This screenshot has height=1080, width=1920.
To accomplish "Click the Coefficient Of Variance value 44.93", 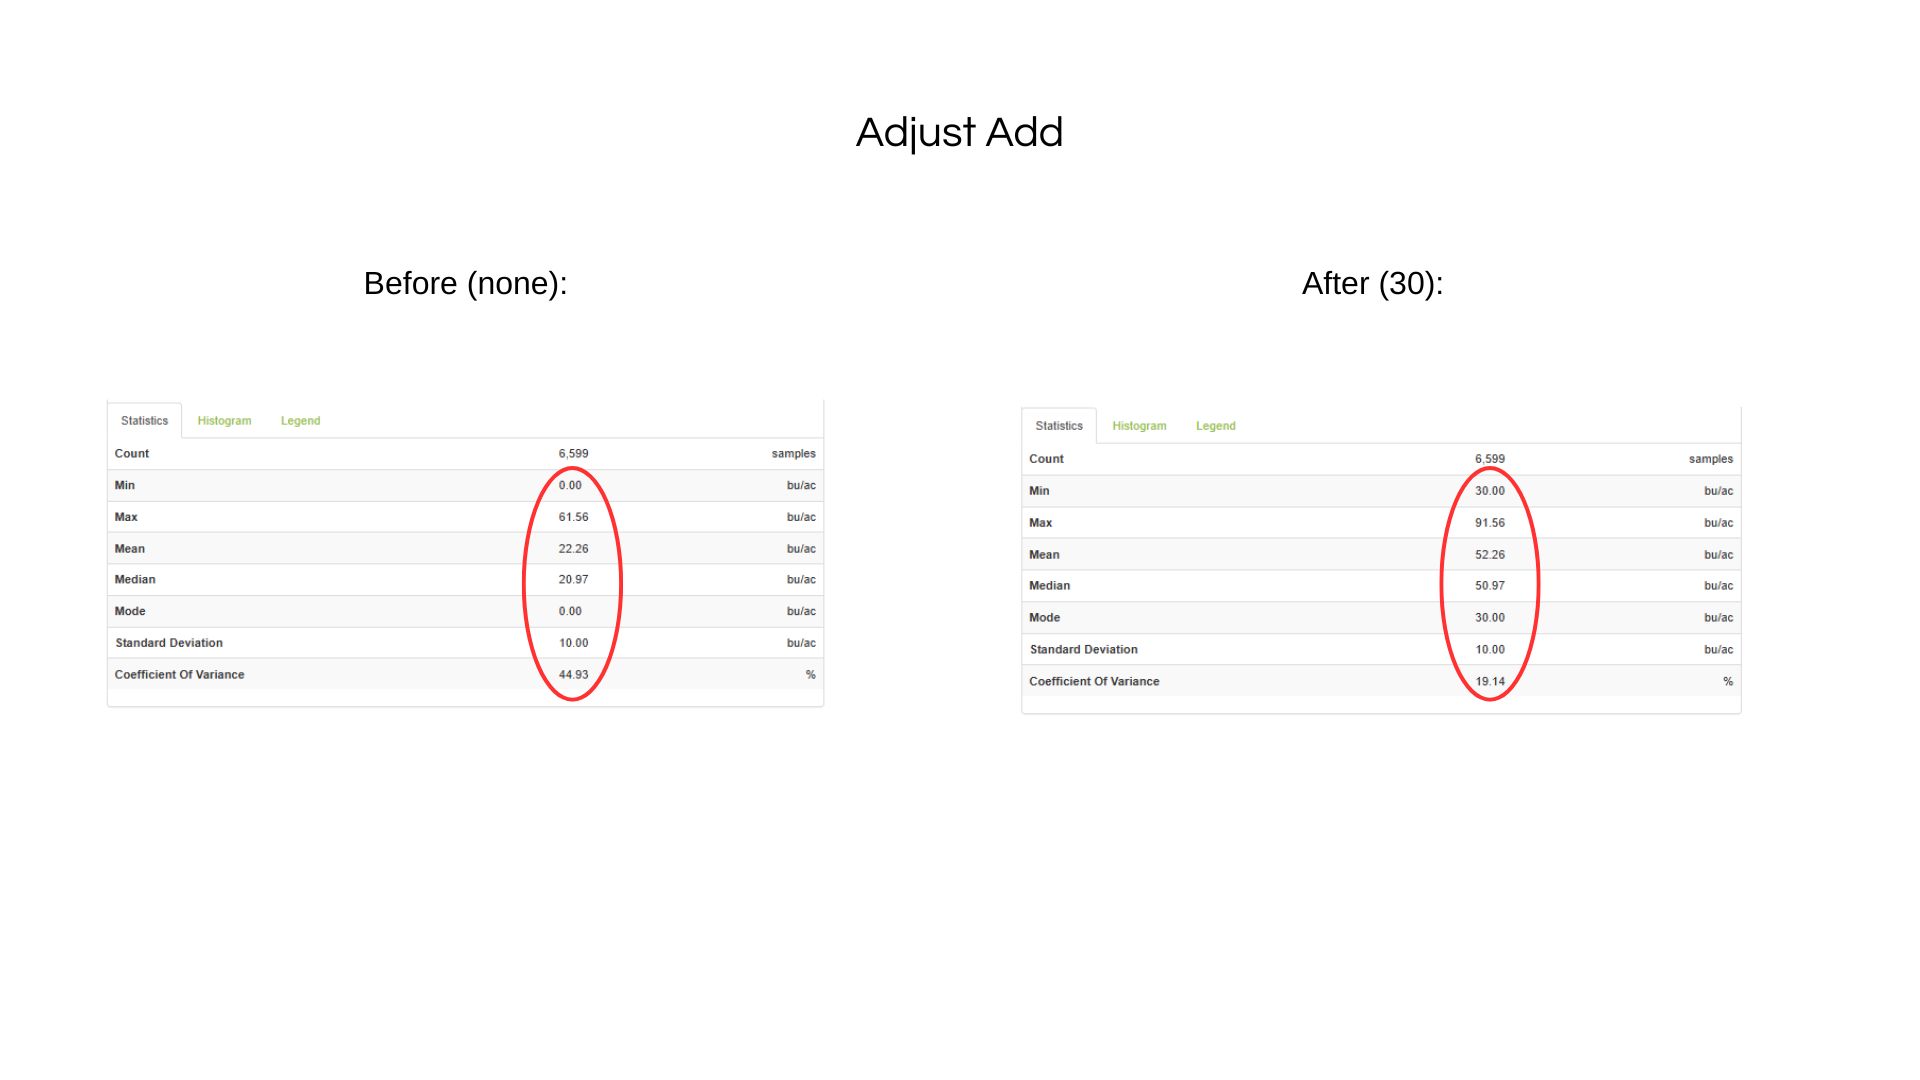I will coord(573,675).
